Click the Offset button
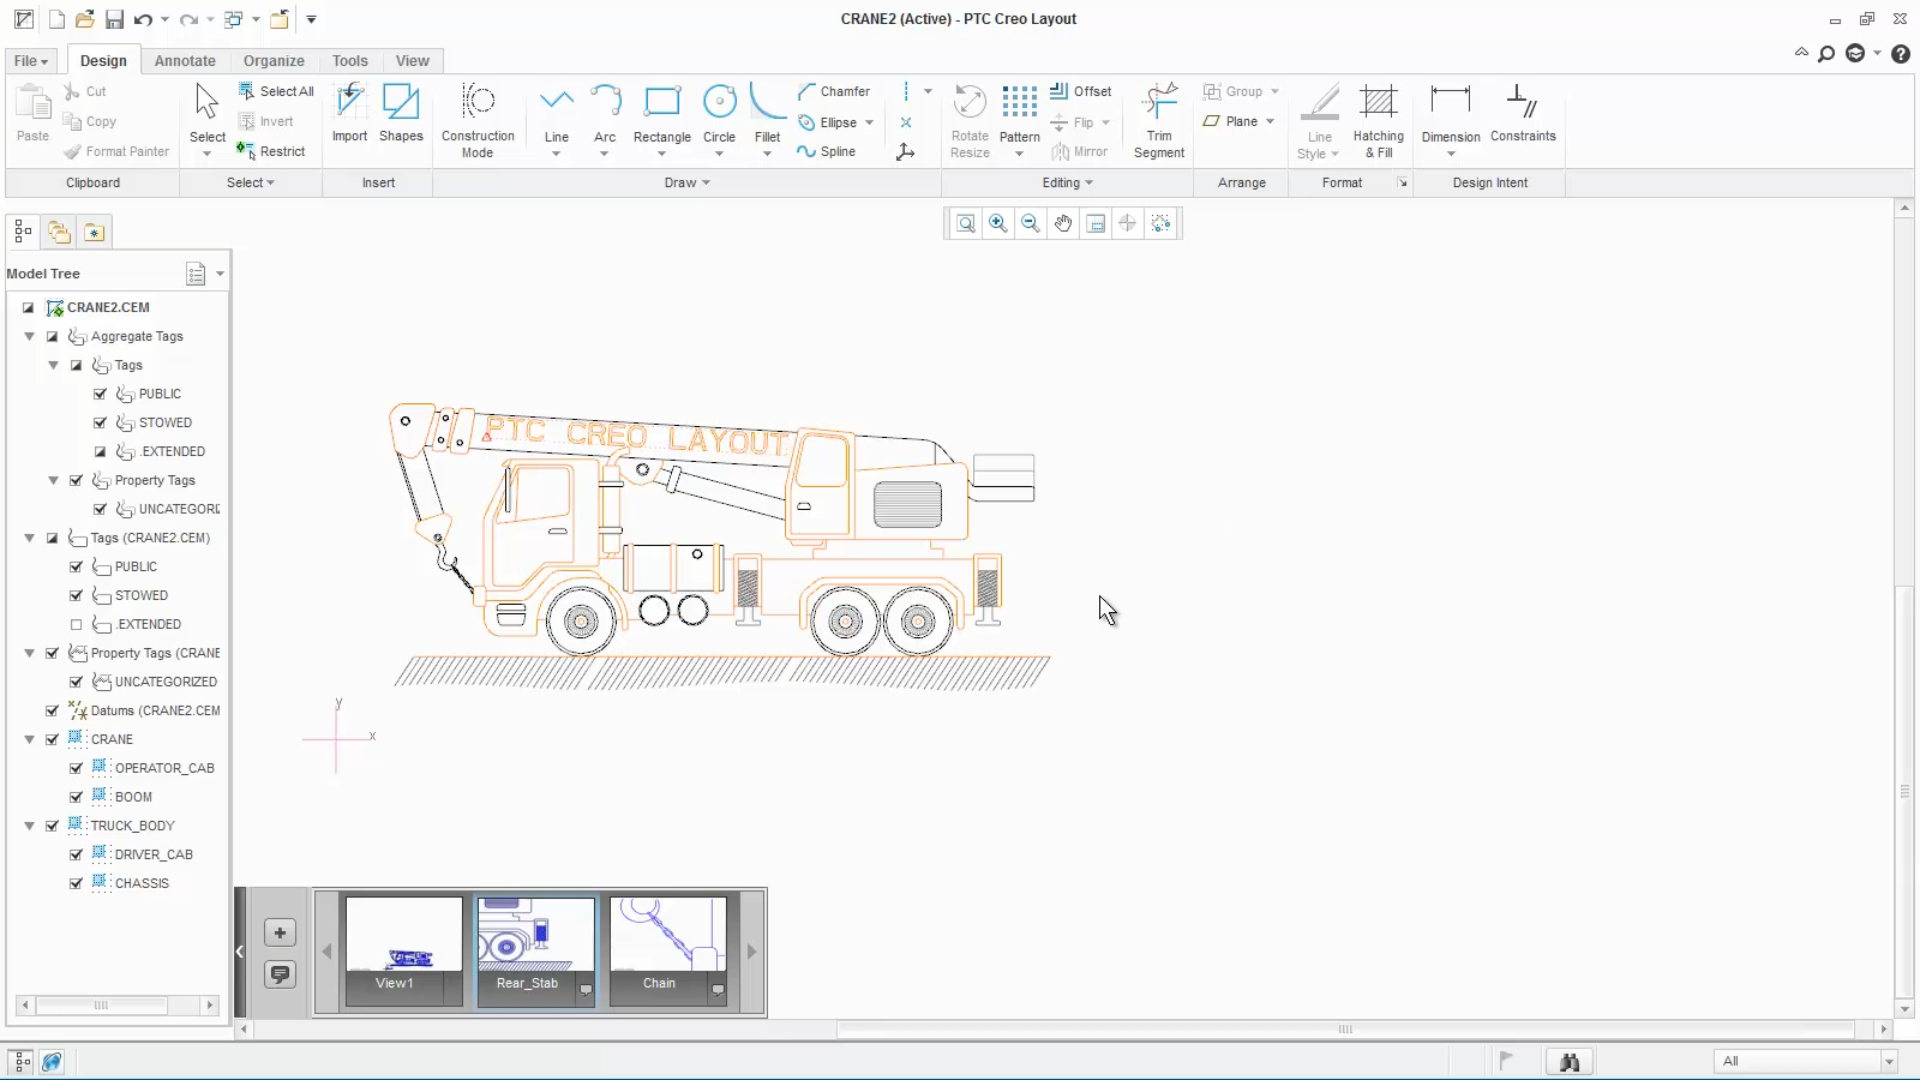This screenshot has width=1920, height=1080. point(1081,91)
